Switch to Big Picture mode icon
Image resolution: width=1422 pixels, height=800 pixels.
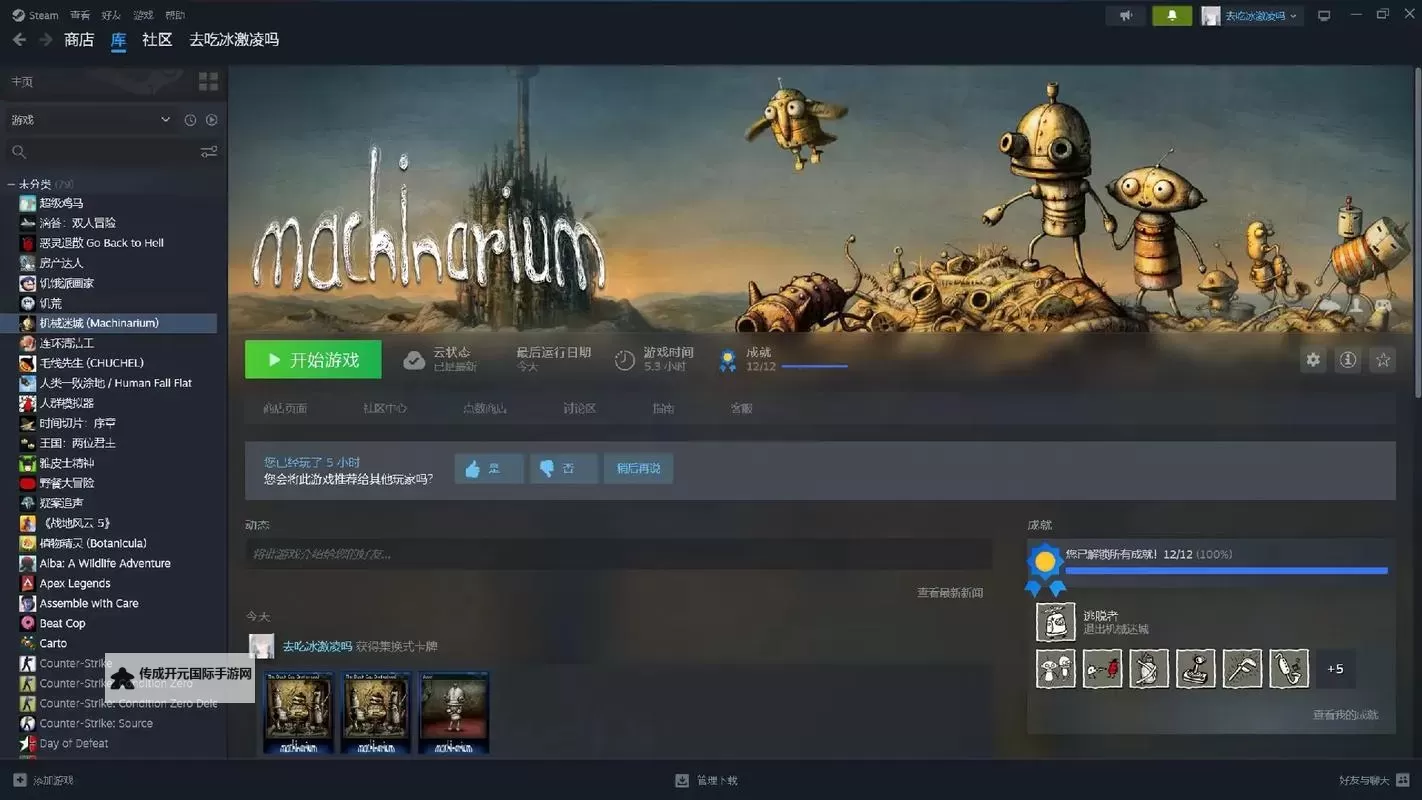(x=1324, y=16)
